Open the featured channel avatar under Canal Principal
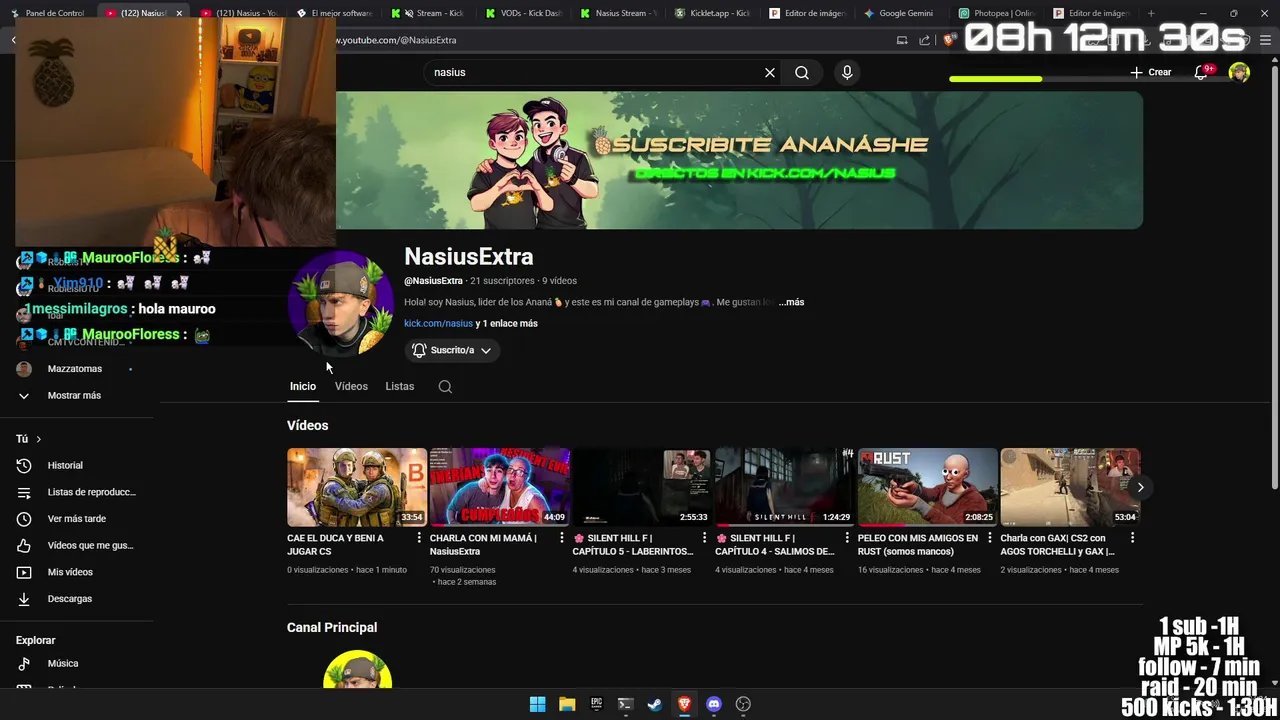The width and height of the screenshot is (1280, 720). click(357, 670)
